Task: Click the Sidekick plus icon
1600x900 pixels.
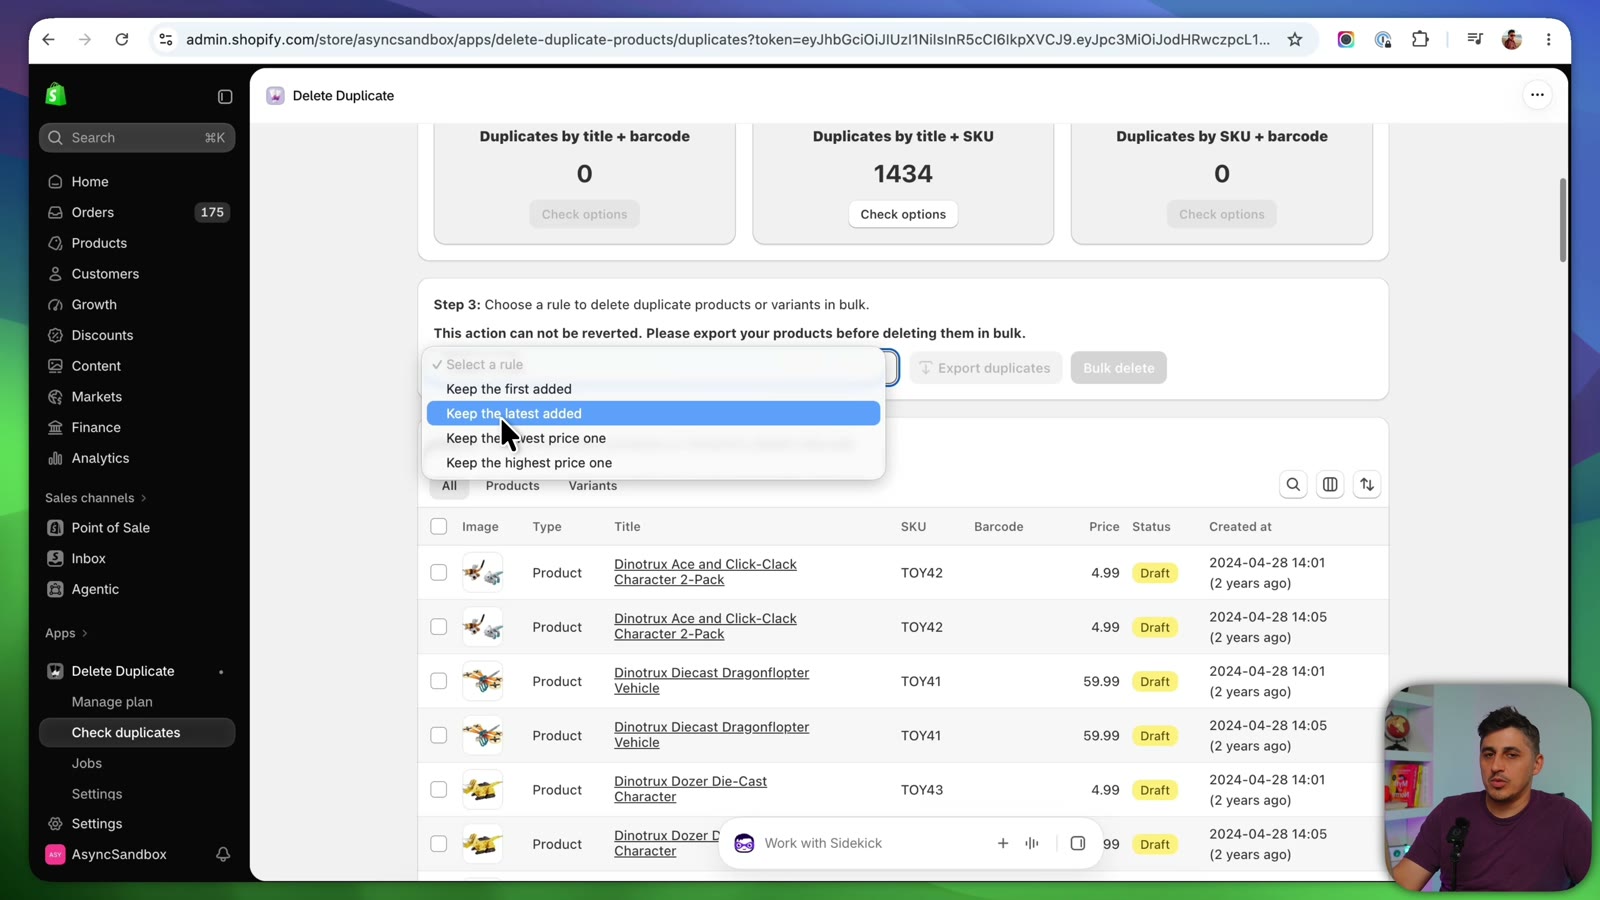Action: pyautogui.click(x=1003, y=843)
